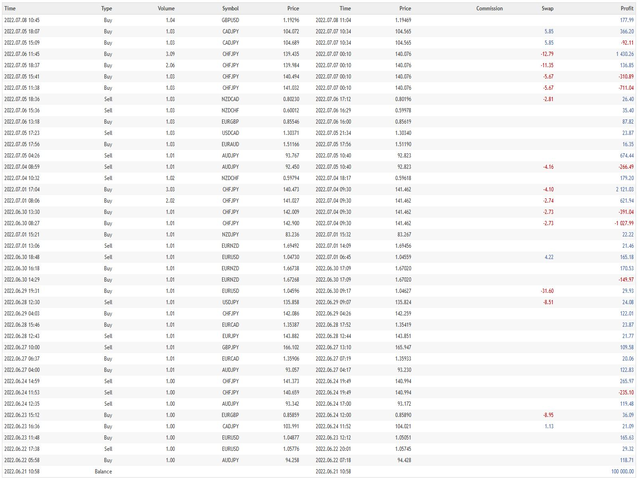Click the profit value 177.99
640x480 pixels.
(627, 20)
